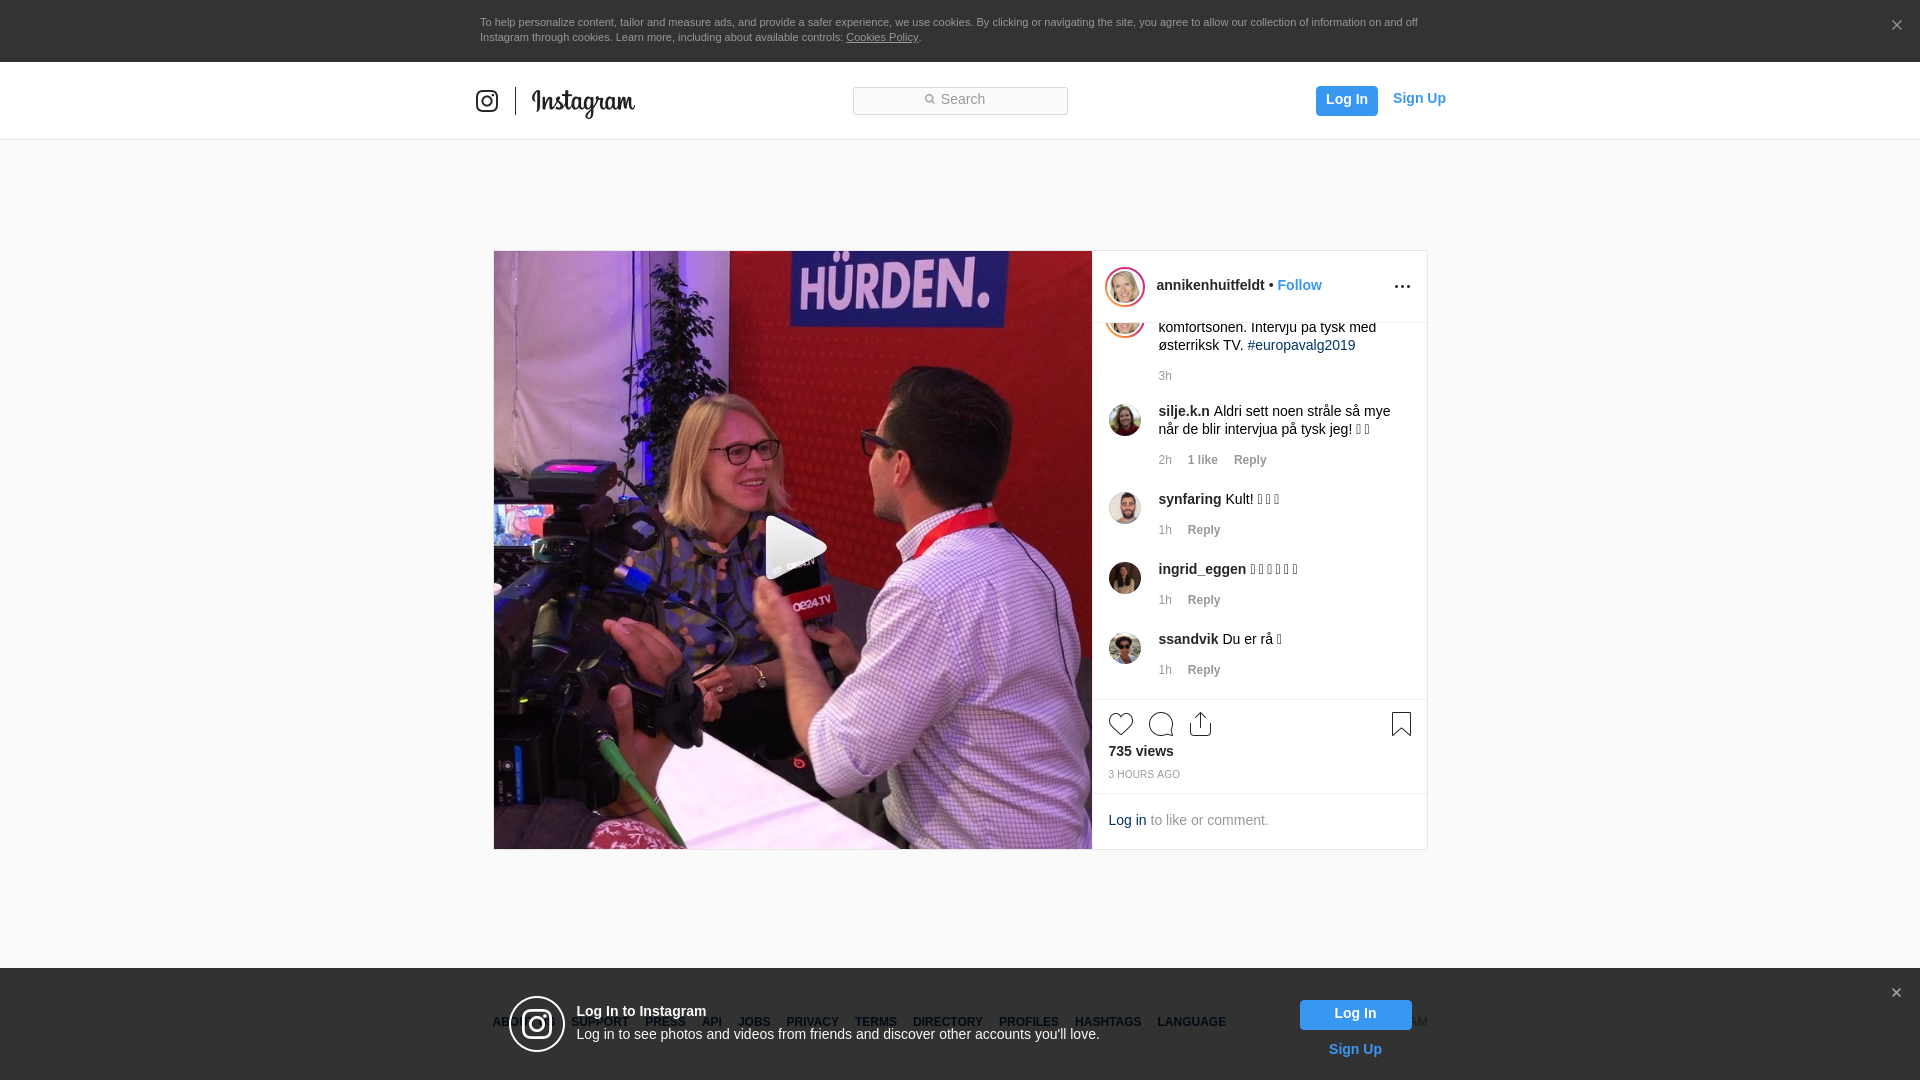This screenshot has width=1920, height=1080.
Task: Click the login banner Instagram logo icon
Action: click(537, 1024)
